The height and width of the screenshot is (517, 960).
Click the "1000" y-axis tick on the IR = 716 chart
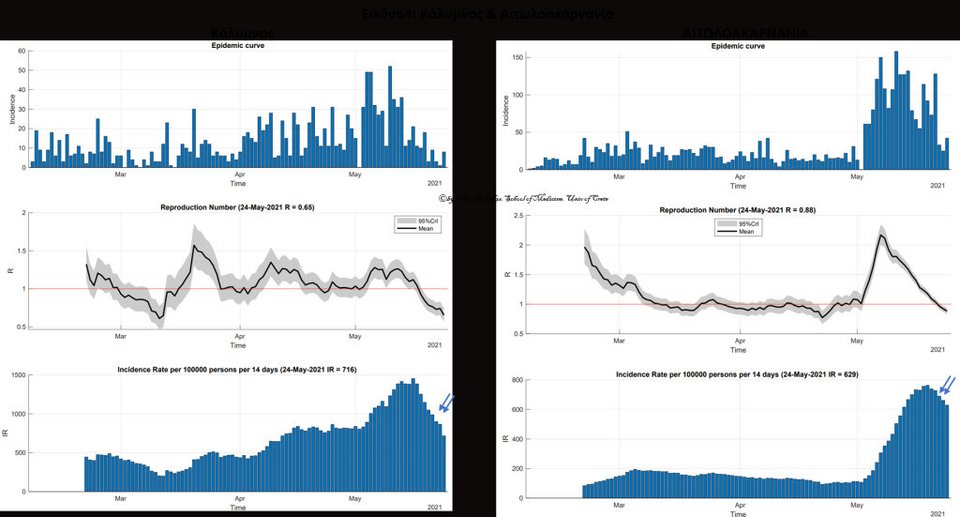tap(19, 414)
